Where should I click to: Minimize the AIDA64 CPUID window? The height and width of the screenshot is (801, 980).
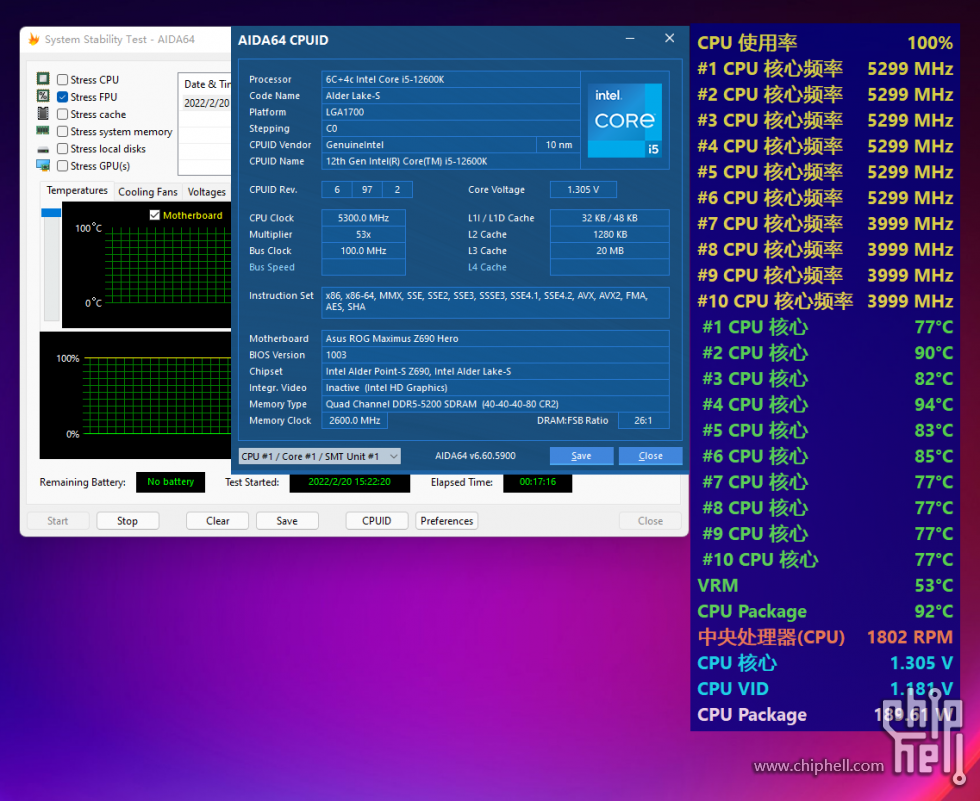point(630,39)
